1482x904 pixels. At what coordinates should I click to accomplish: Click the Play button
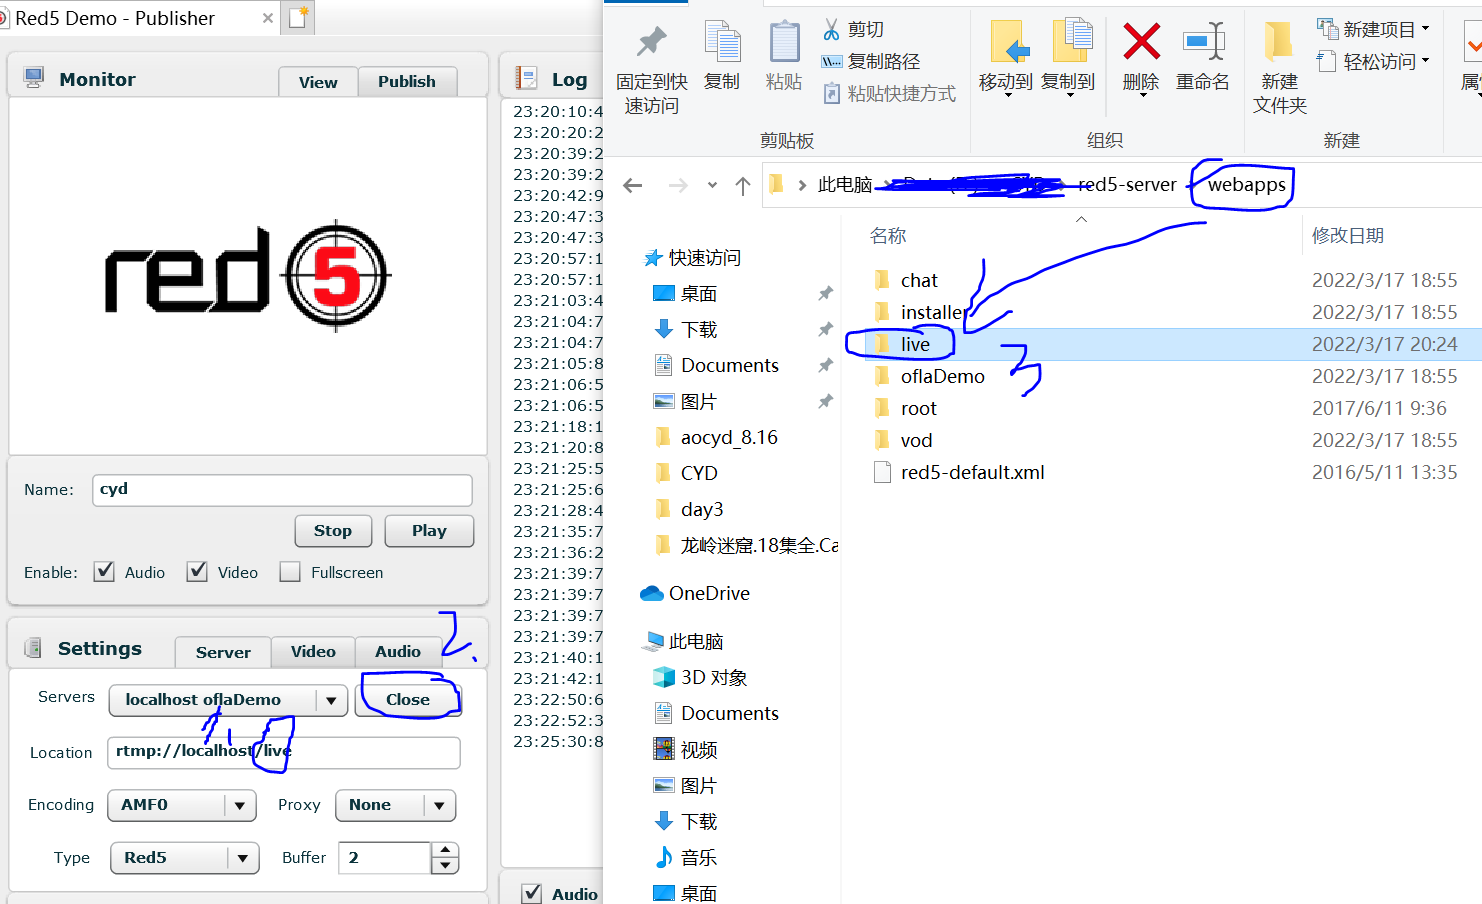point(429,531)
